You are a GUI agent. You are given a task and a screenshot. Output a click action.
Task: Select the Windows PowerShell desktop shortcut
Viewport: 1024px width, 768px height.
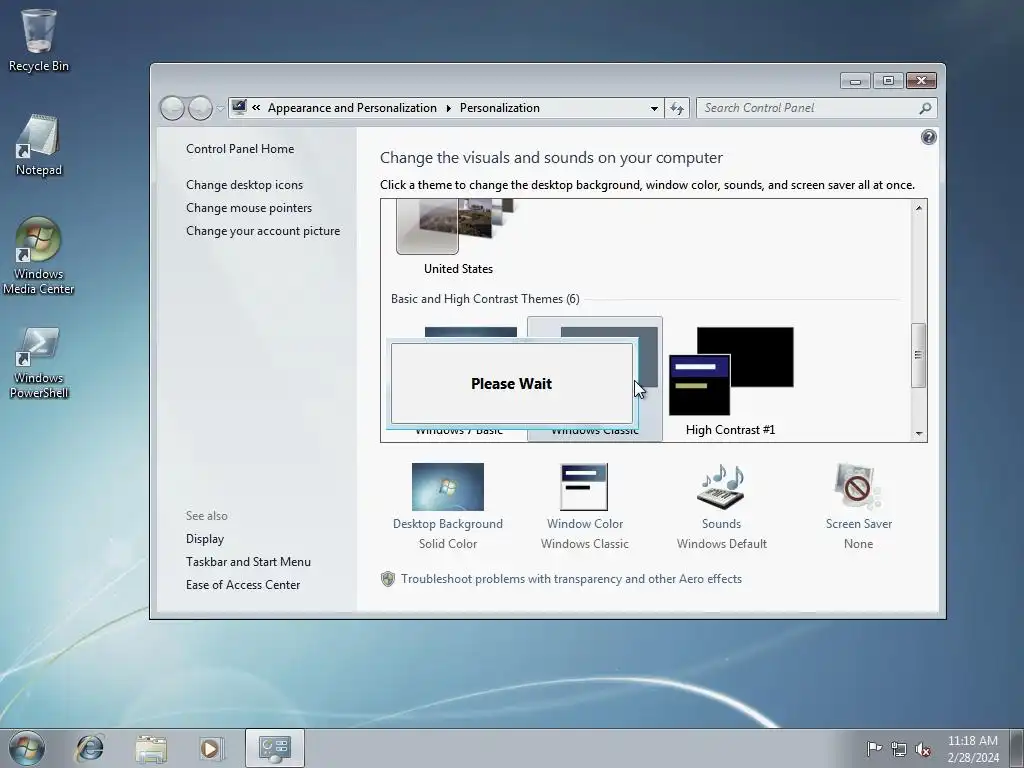[x=38, y=362]
